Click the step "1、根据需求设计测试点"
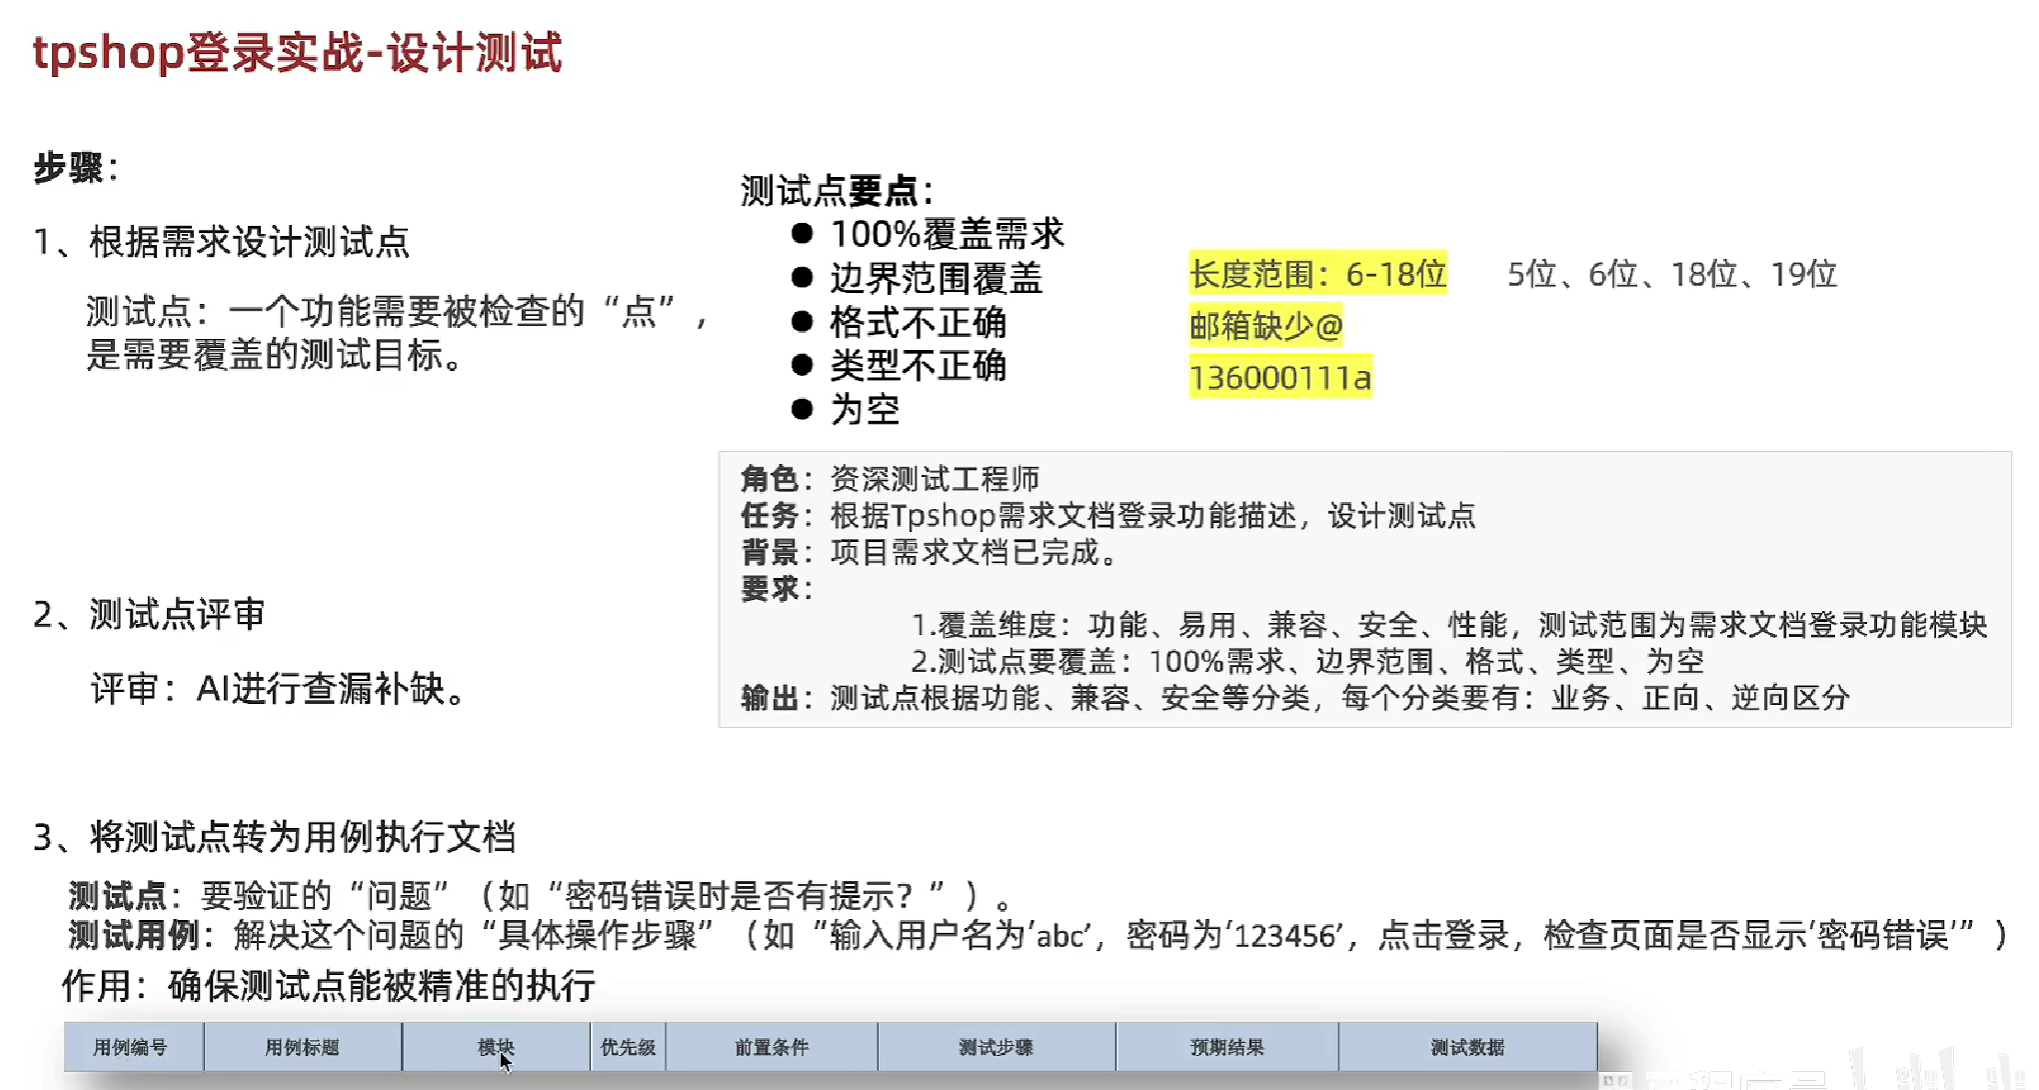Viewport: 2039px width, 1090px height. pos(221,242)
